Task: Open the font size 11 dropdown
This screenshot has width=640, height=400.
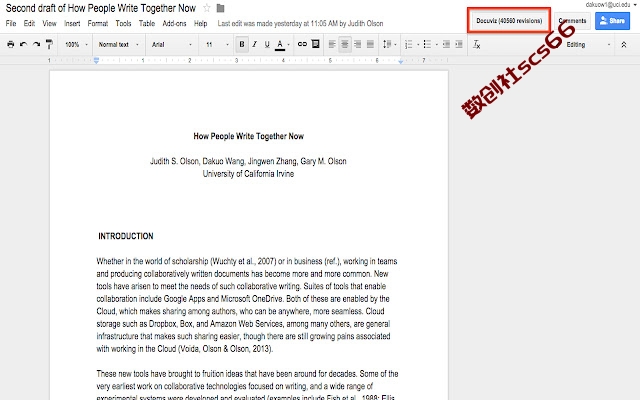Action: pos(217,44)
